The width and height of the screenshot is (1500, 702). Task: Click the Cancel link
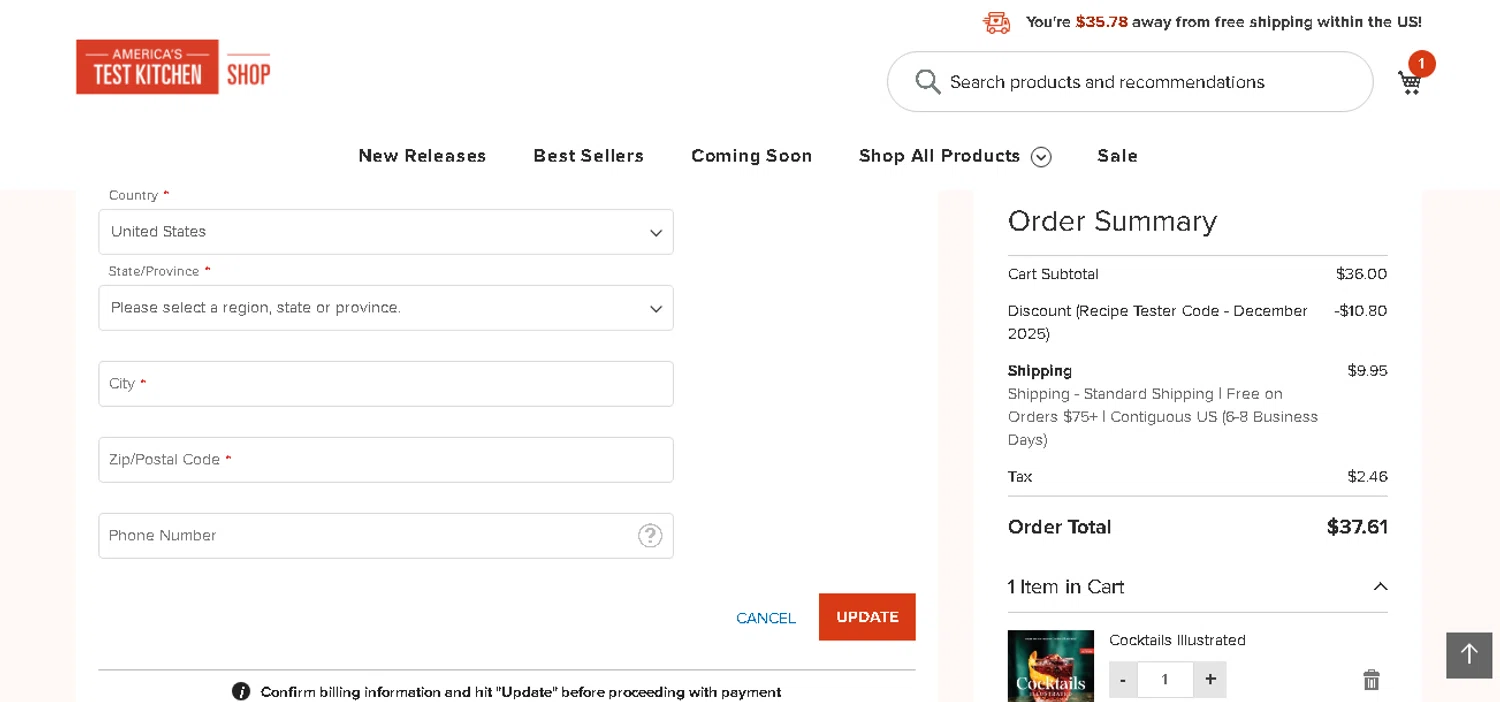tap(766, 618)
